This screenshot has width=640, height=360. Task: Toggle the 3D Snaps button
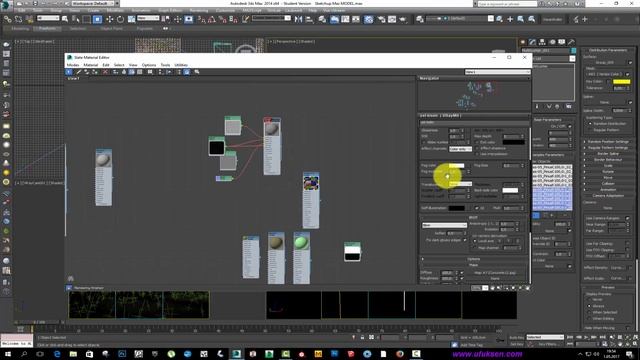[x=202, y=19]
